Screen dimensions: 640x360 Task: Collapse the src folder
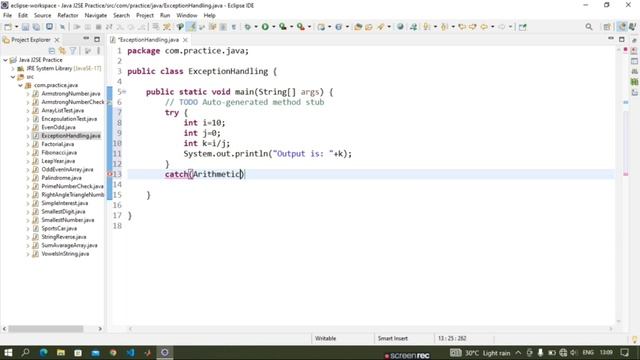(x=13, y=77)
